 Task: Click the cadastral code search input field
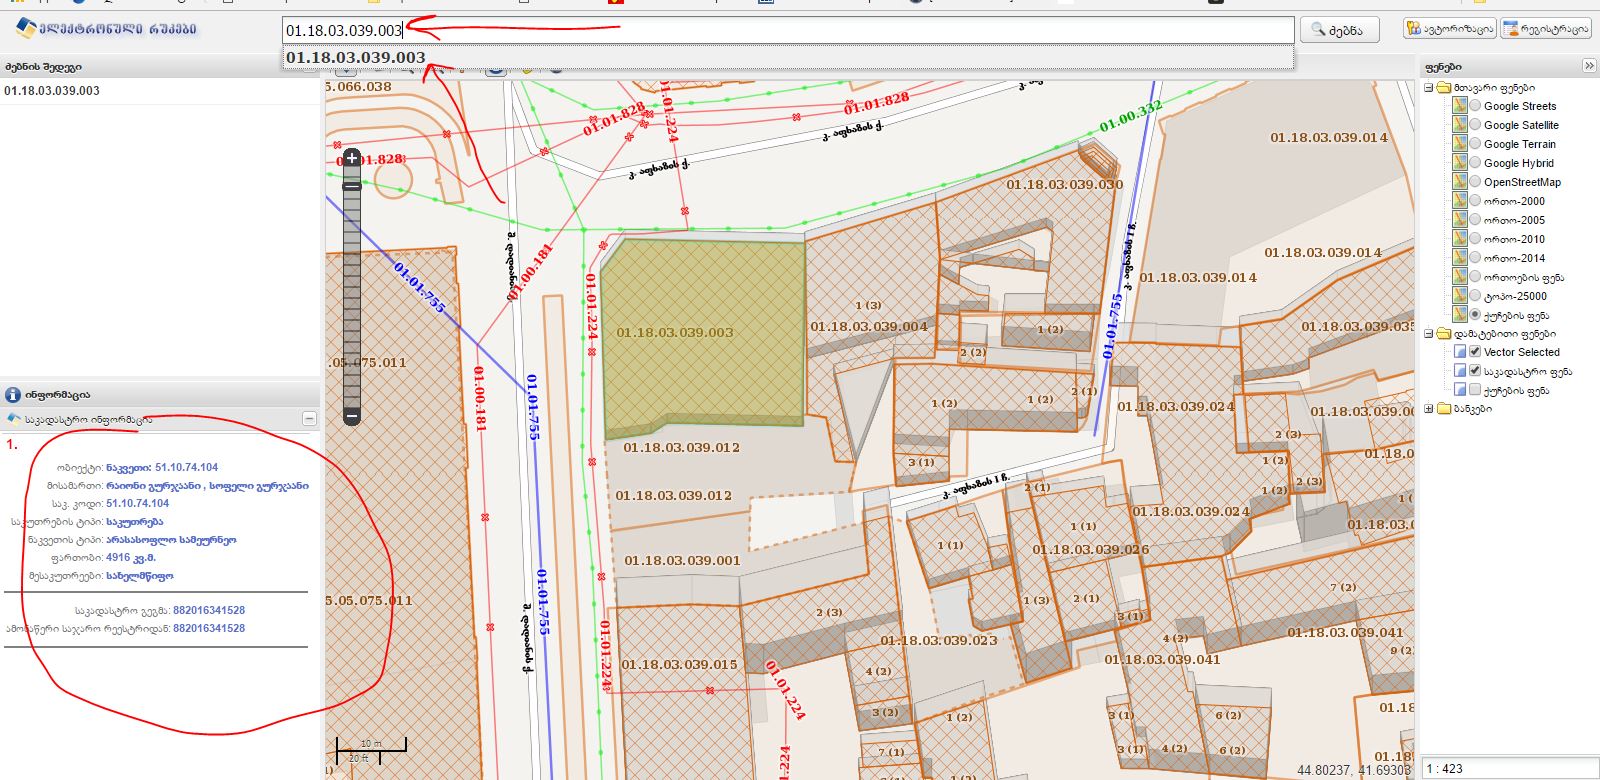[788, 30]
